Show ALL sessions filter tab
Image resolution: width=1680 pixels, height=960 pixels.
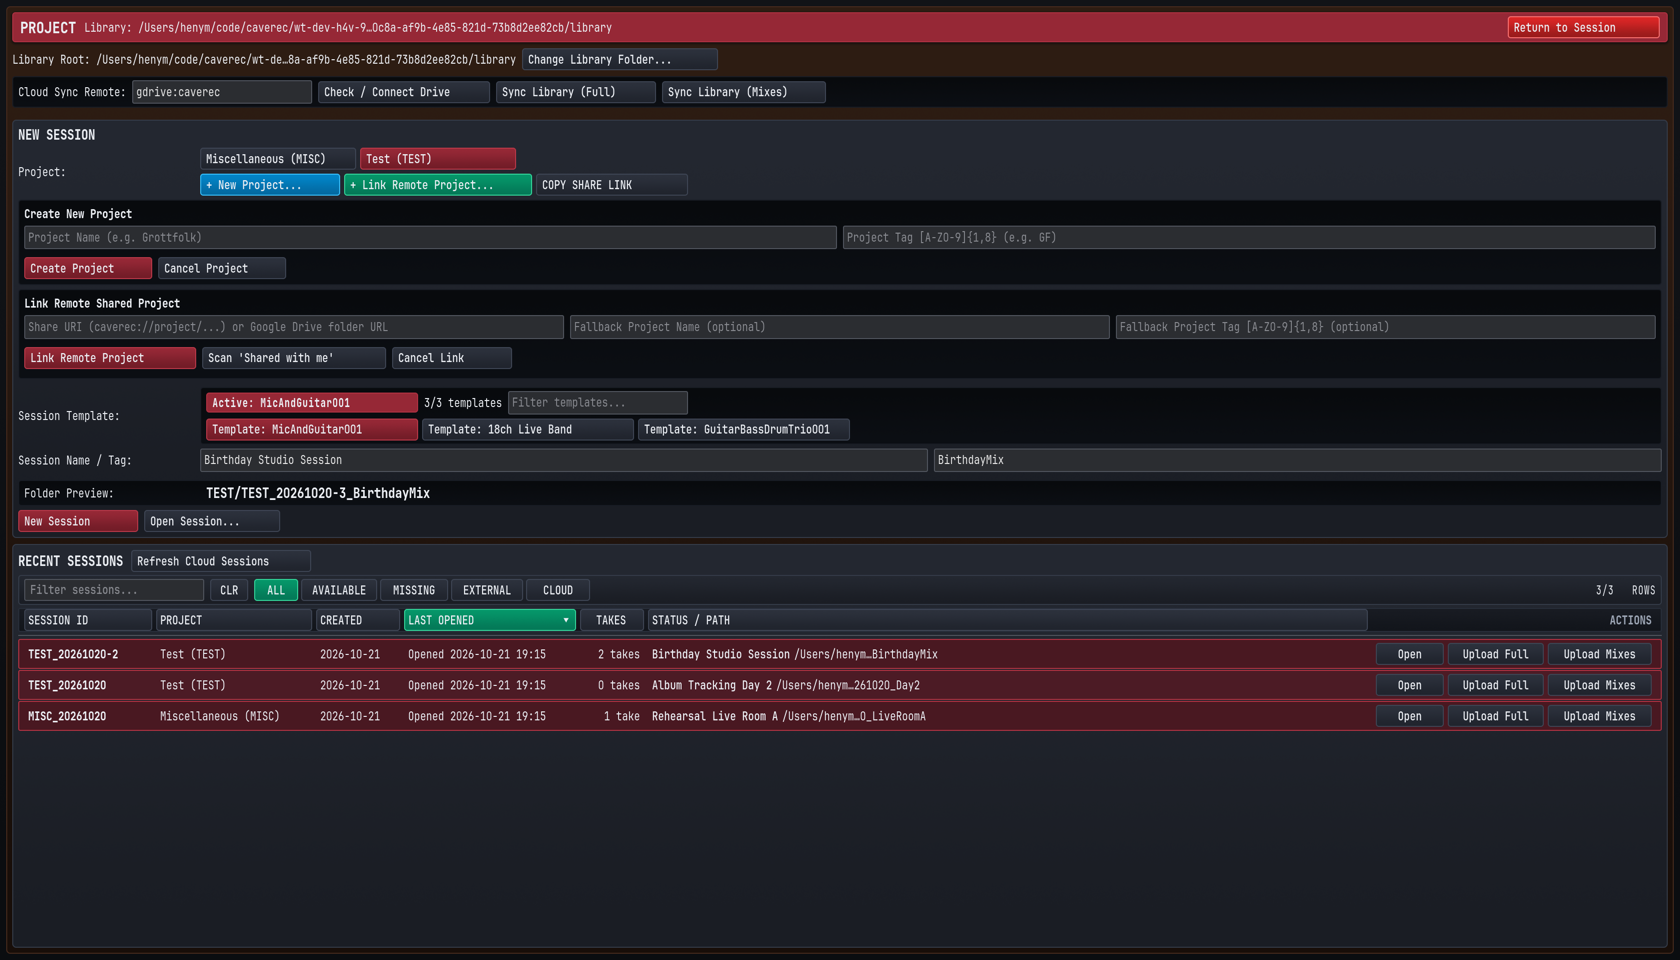pos(276,591)
